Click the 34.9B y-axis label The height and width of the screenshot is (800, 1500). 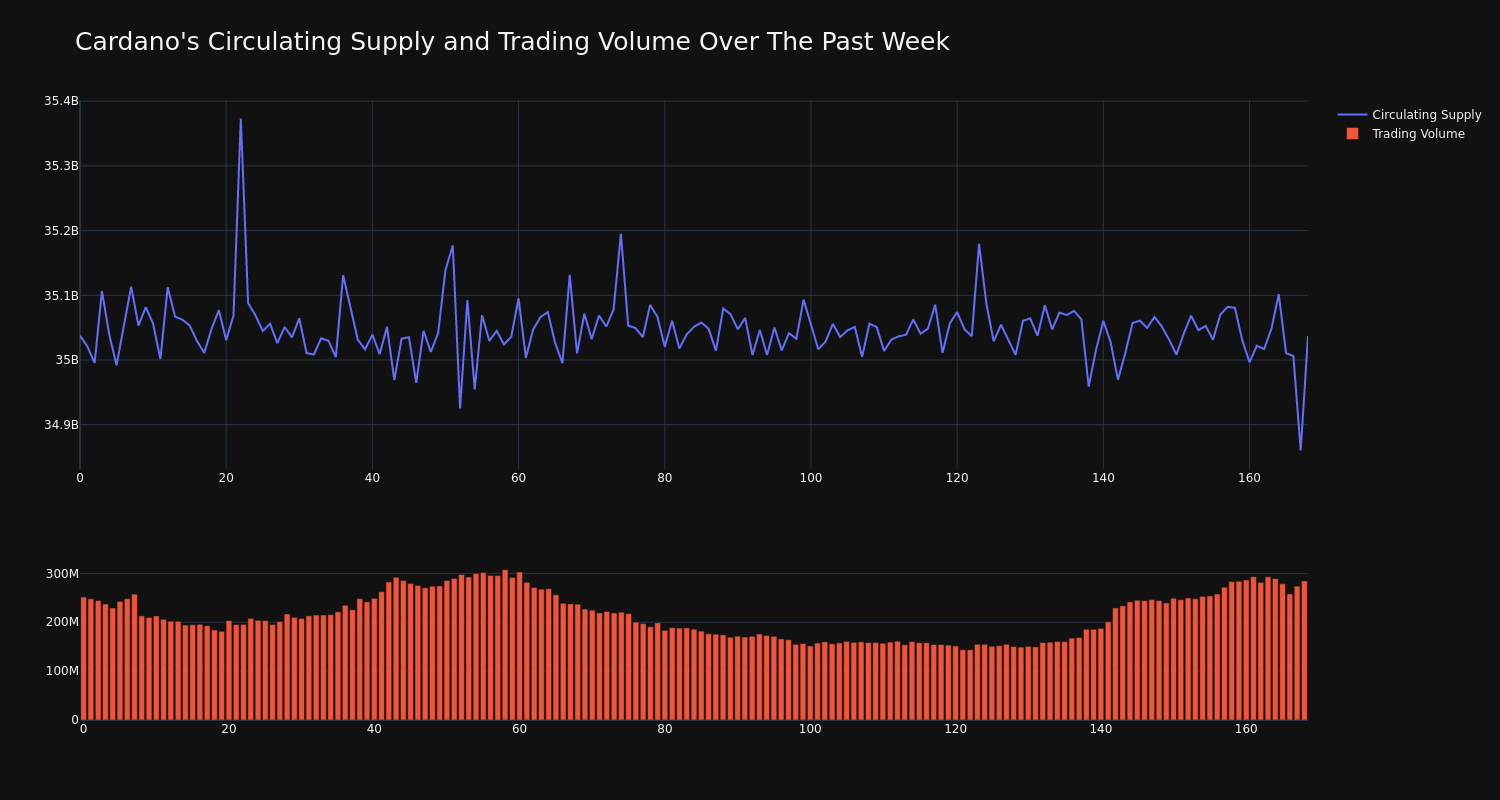click(x=61, y=425)
